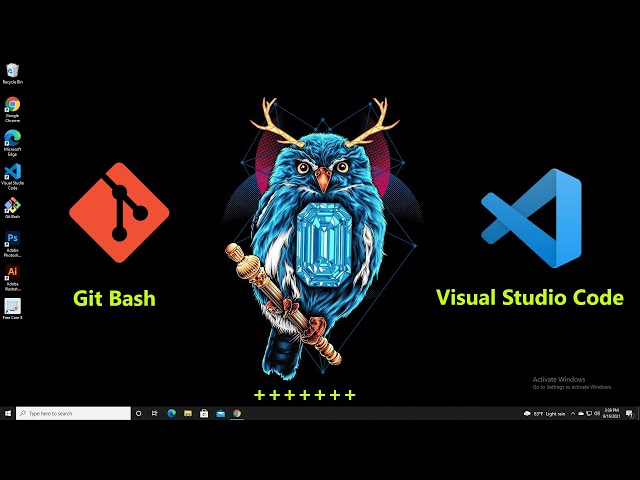Open the Light rain weather widget

544,414
